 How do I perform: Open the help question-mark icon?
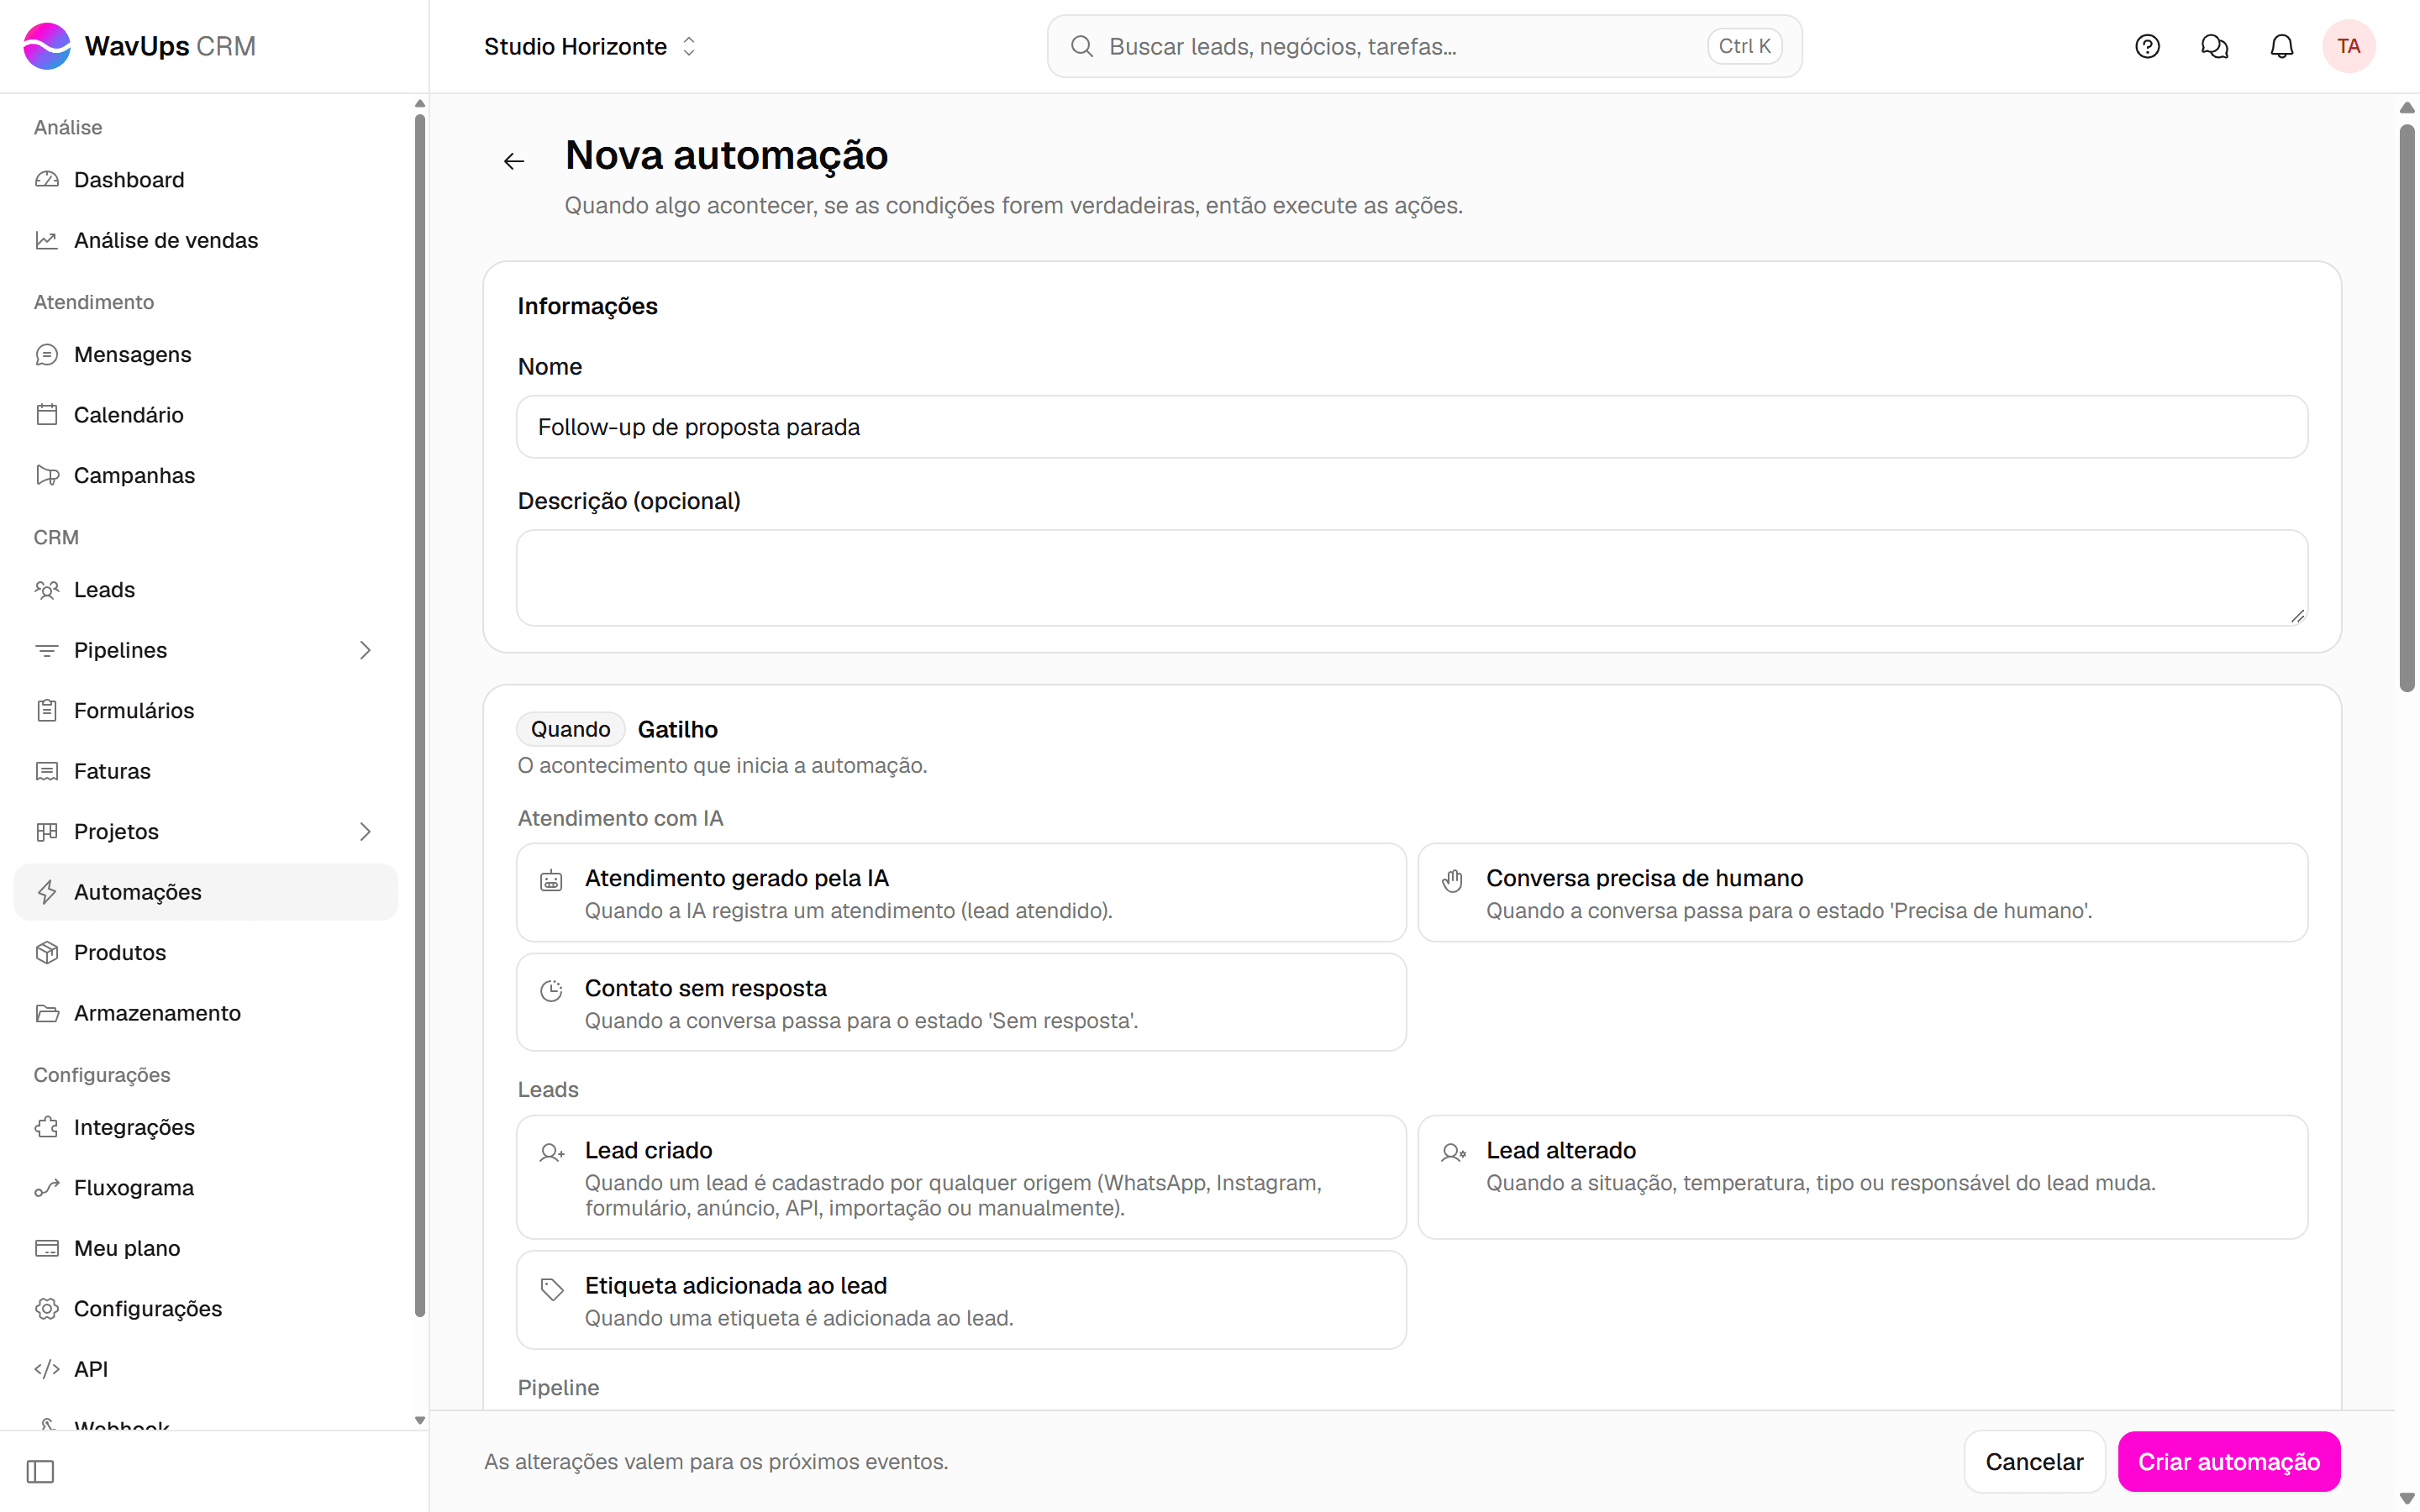2147,46
